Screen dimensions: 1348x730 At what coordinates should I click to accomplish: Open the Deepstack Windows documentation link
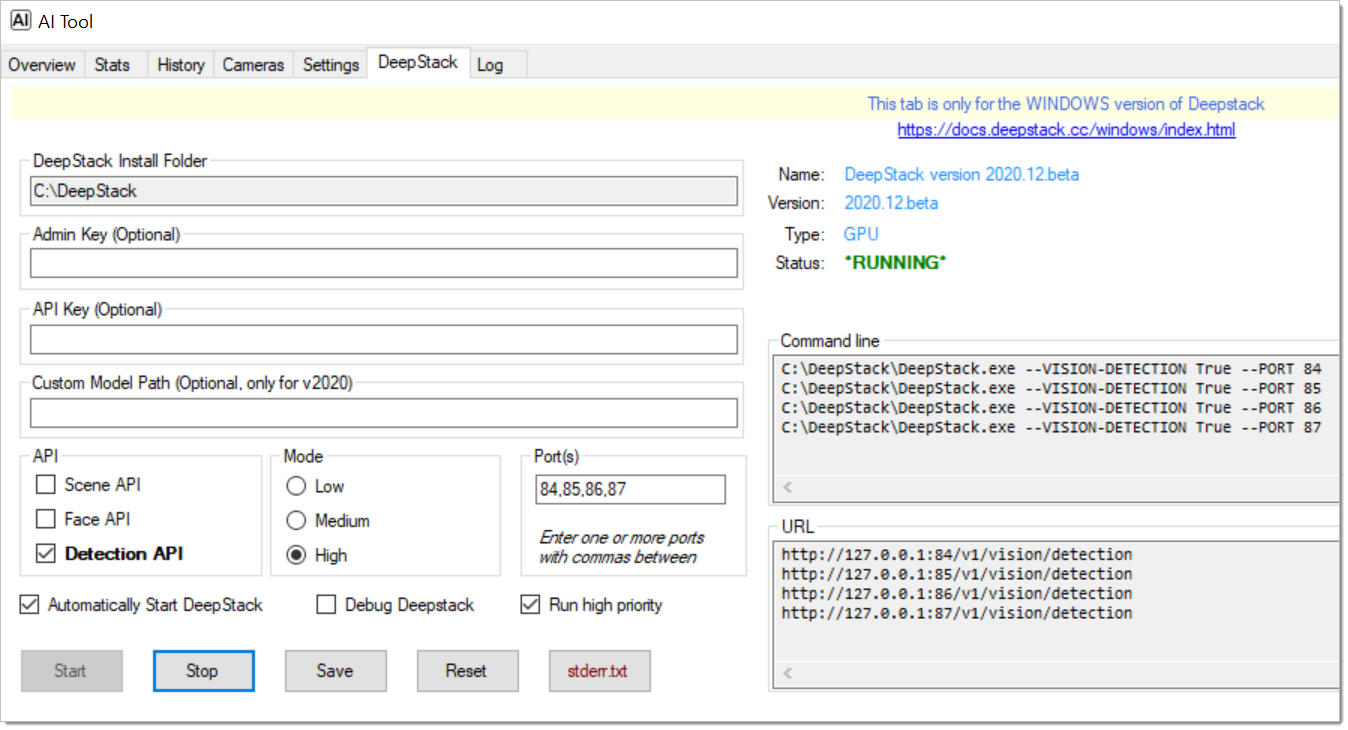[x=1066, y=130]
